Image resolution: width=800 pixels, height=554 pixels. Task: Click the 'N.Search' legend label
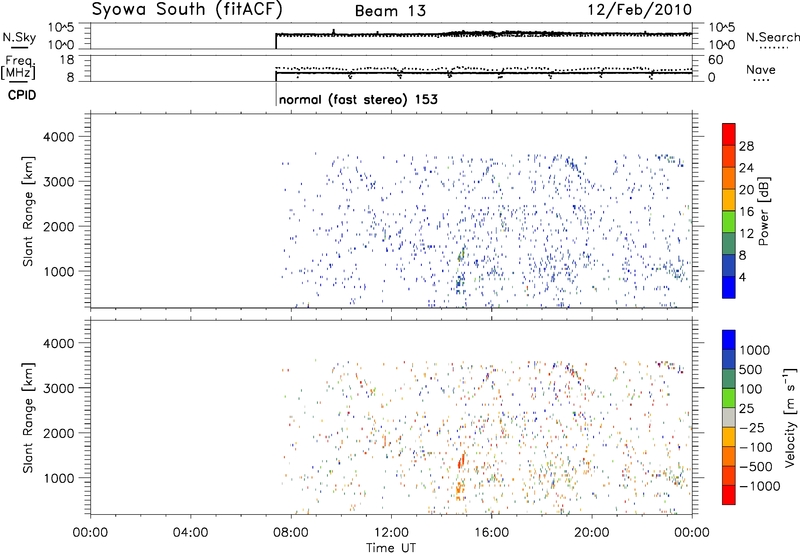[773, 37]
